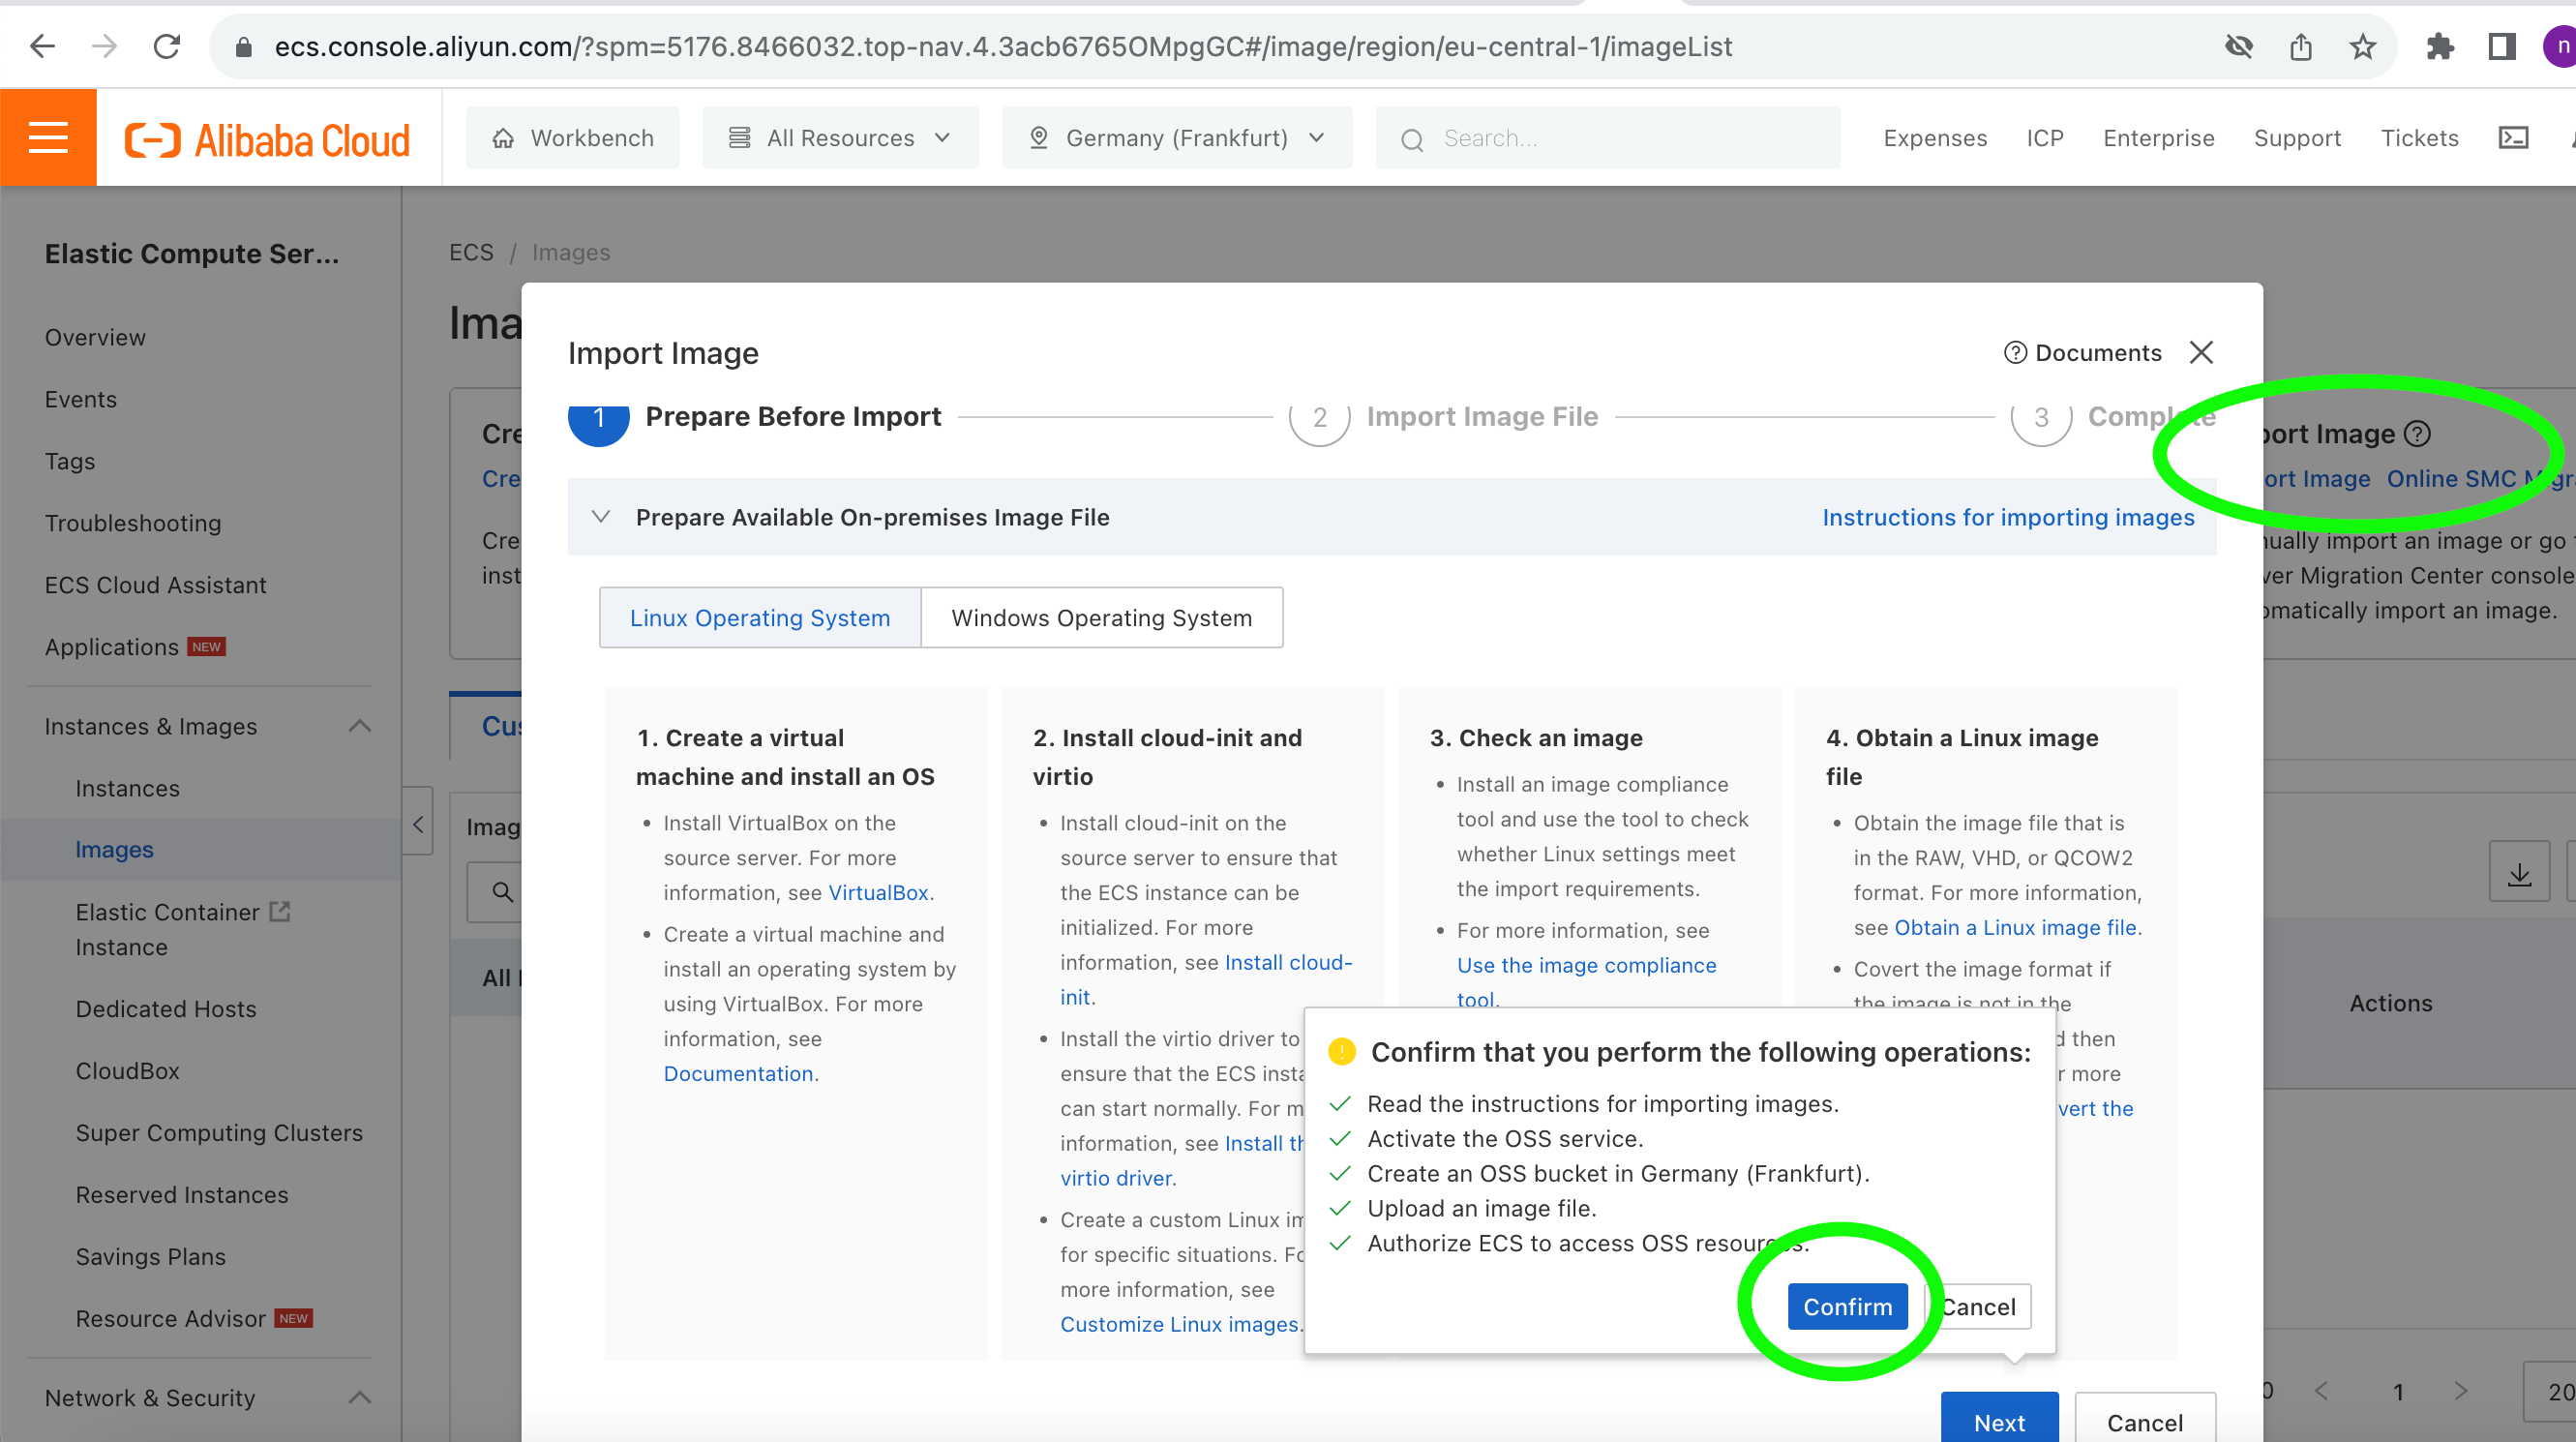The width and height of the screenshot is (2576, 1442).
Task: Switch to Windows Operating System tab
Action: click(x=1101, y=618)
